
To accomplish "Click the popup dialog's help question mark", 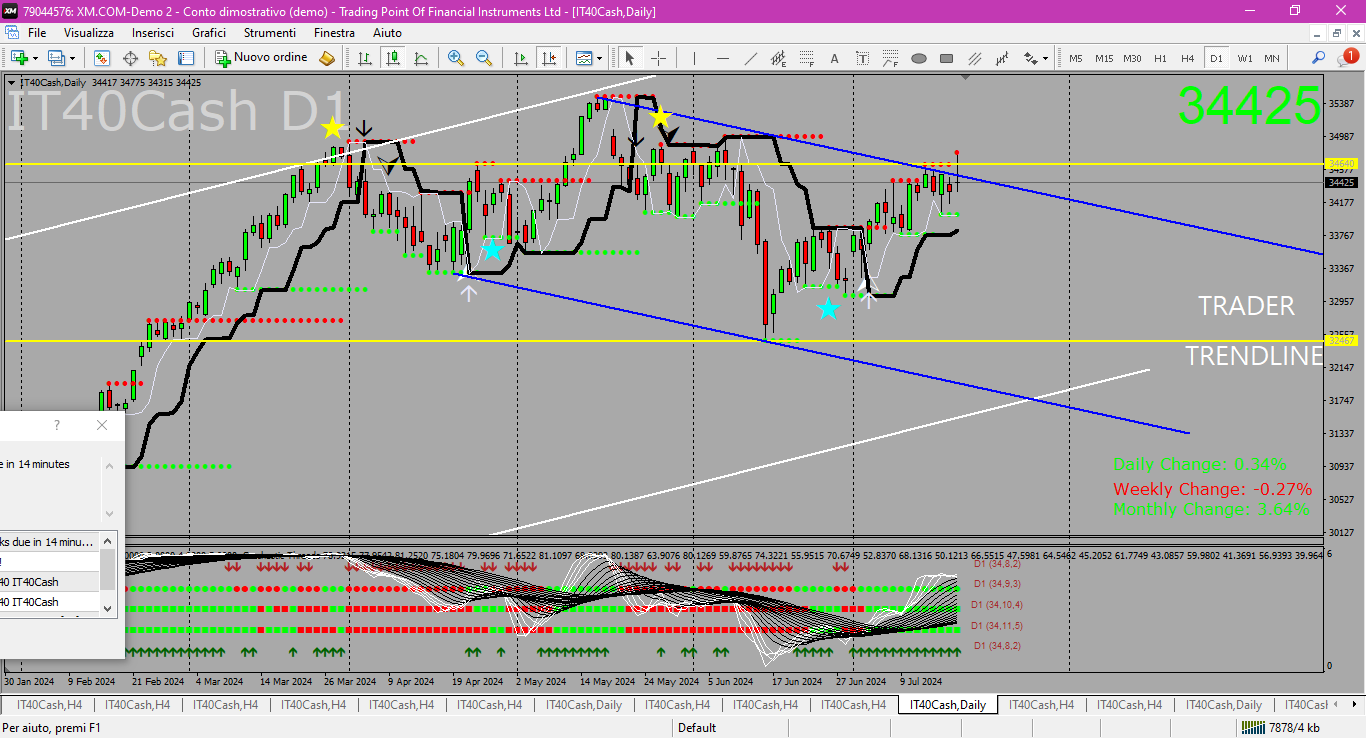I will pyautogui.click(x=57, y=425).
